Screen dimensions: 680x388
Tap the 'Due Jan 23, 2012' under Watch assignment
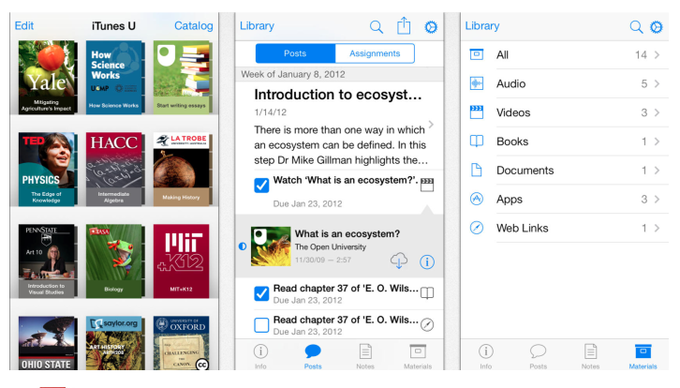point(307,204)
